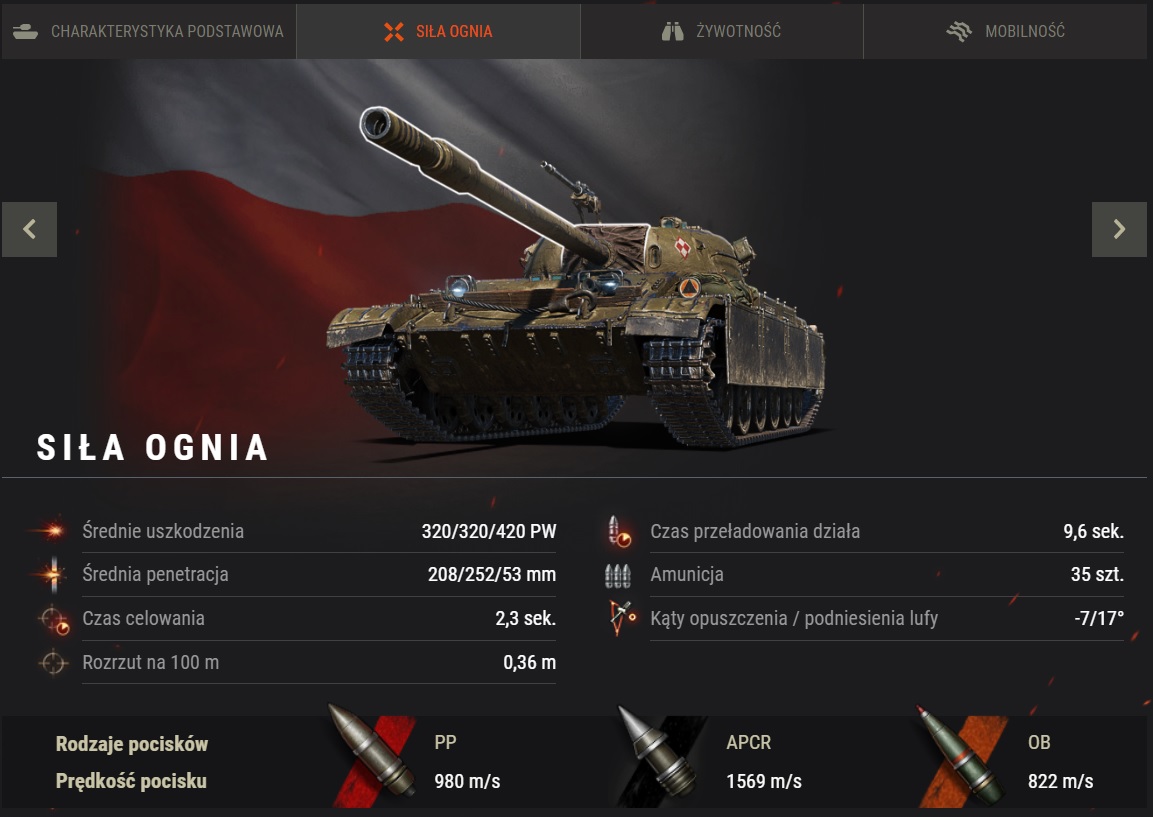This screenshot has height=817, width=1153.
Task: Click the Amunicja three-shells icon
Action: point(618,576)
